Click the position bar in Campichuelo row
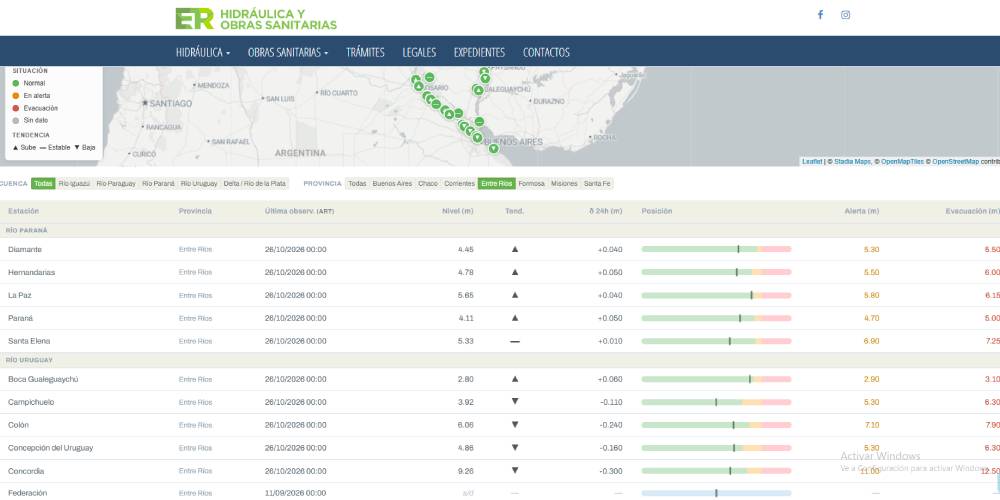The image size is (1000, 500). click(716, 402)
